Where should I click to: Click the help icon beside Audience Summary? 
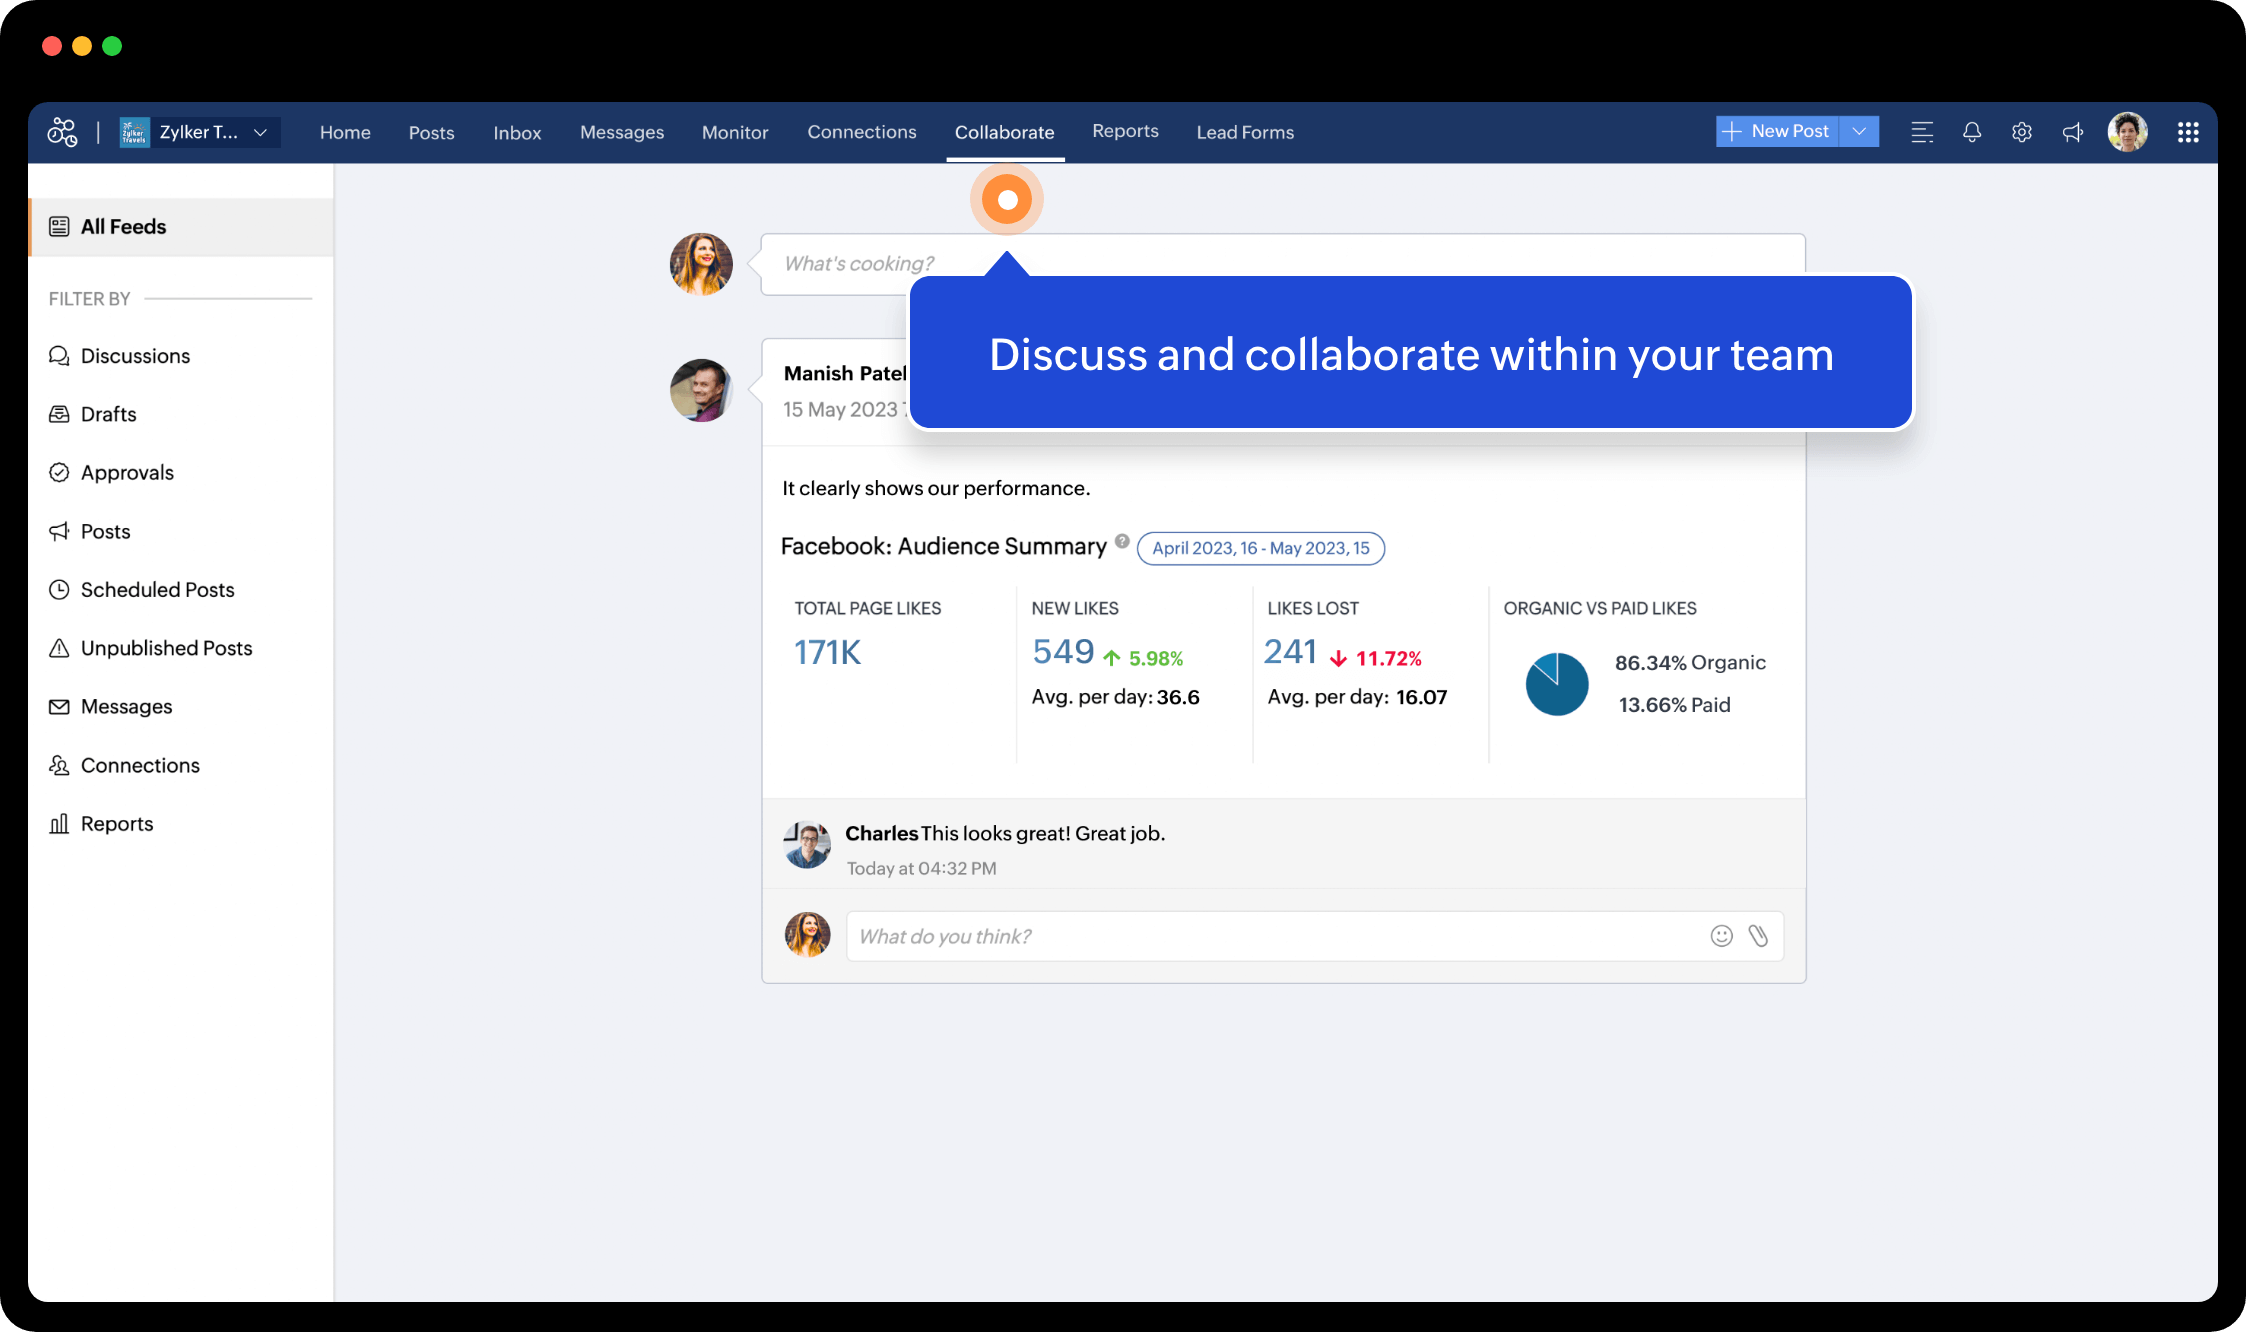point(1122,541)
